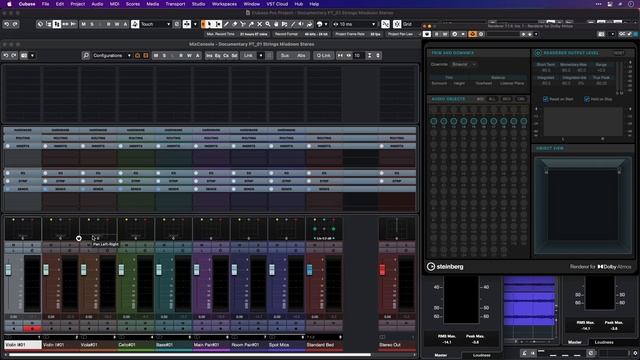Viewport: 640px width, 360px height.
Task: Click the Apple menu icon
Action: tap(9, 4)
